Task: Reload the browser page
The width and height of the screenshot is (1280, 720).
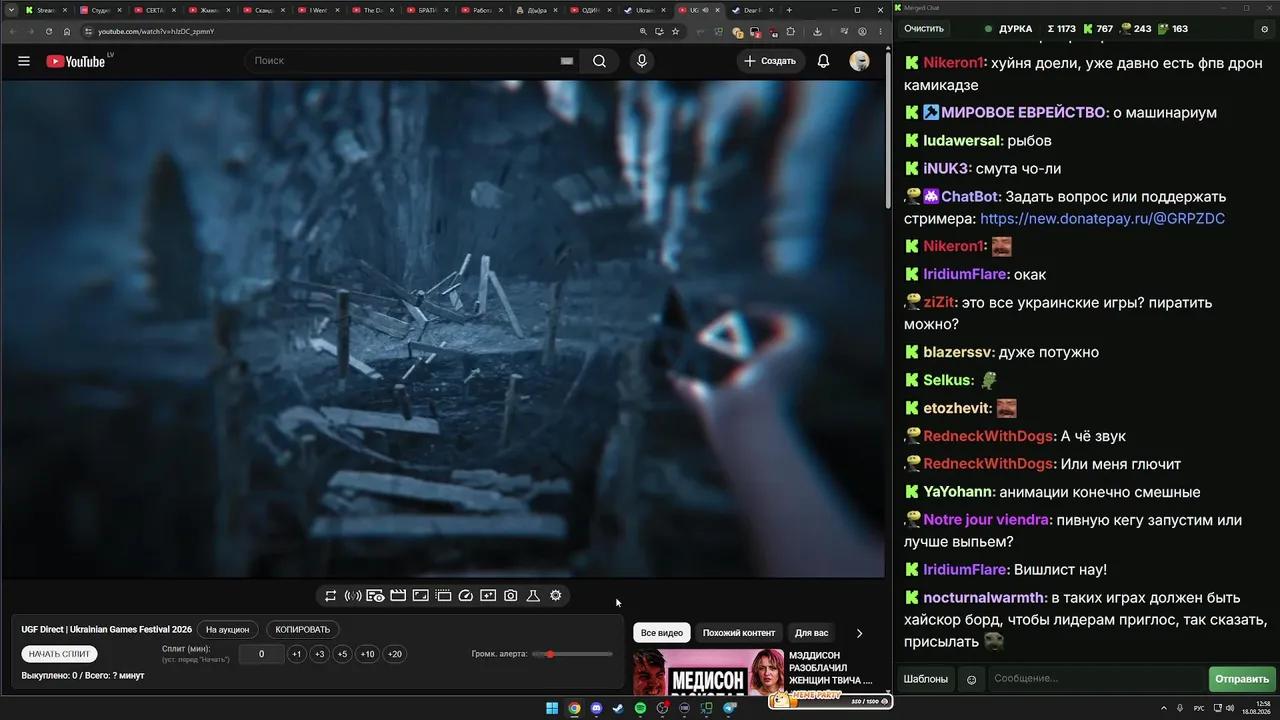Action: pos(49,31)
